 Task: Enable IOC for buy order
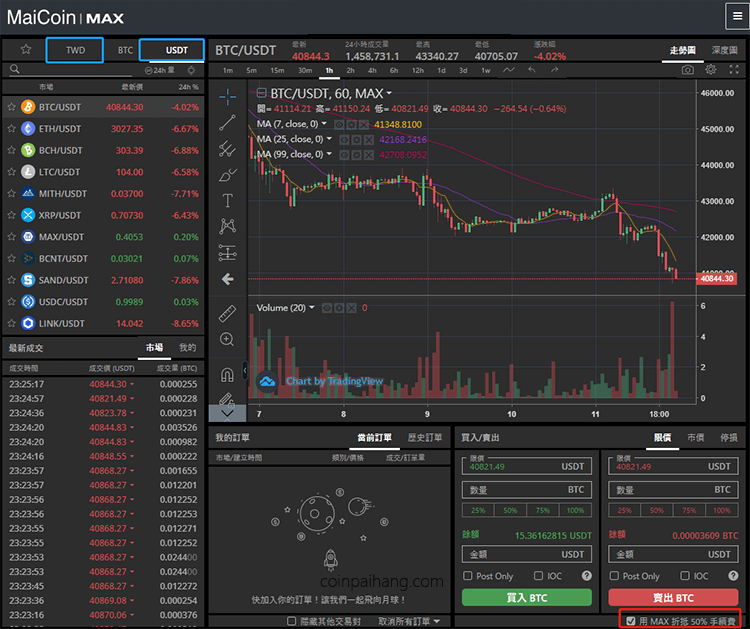pyautogui.click(x=539, y=575)
